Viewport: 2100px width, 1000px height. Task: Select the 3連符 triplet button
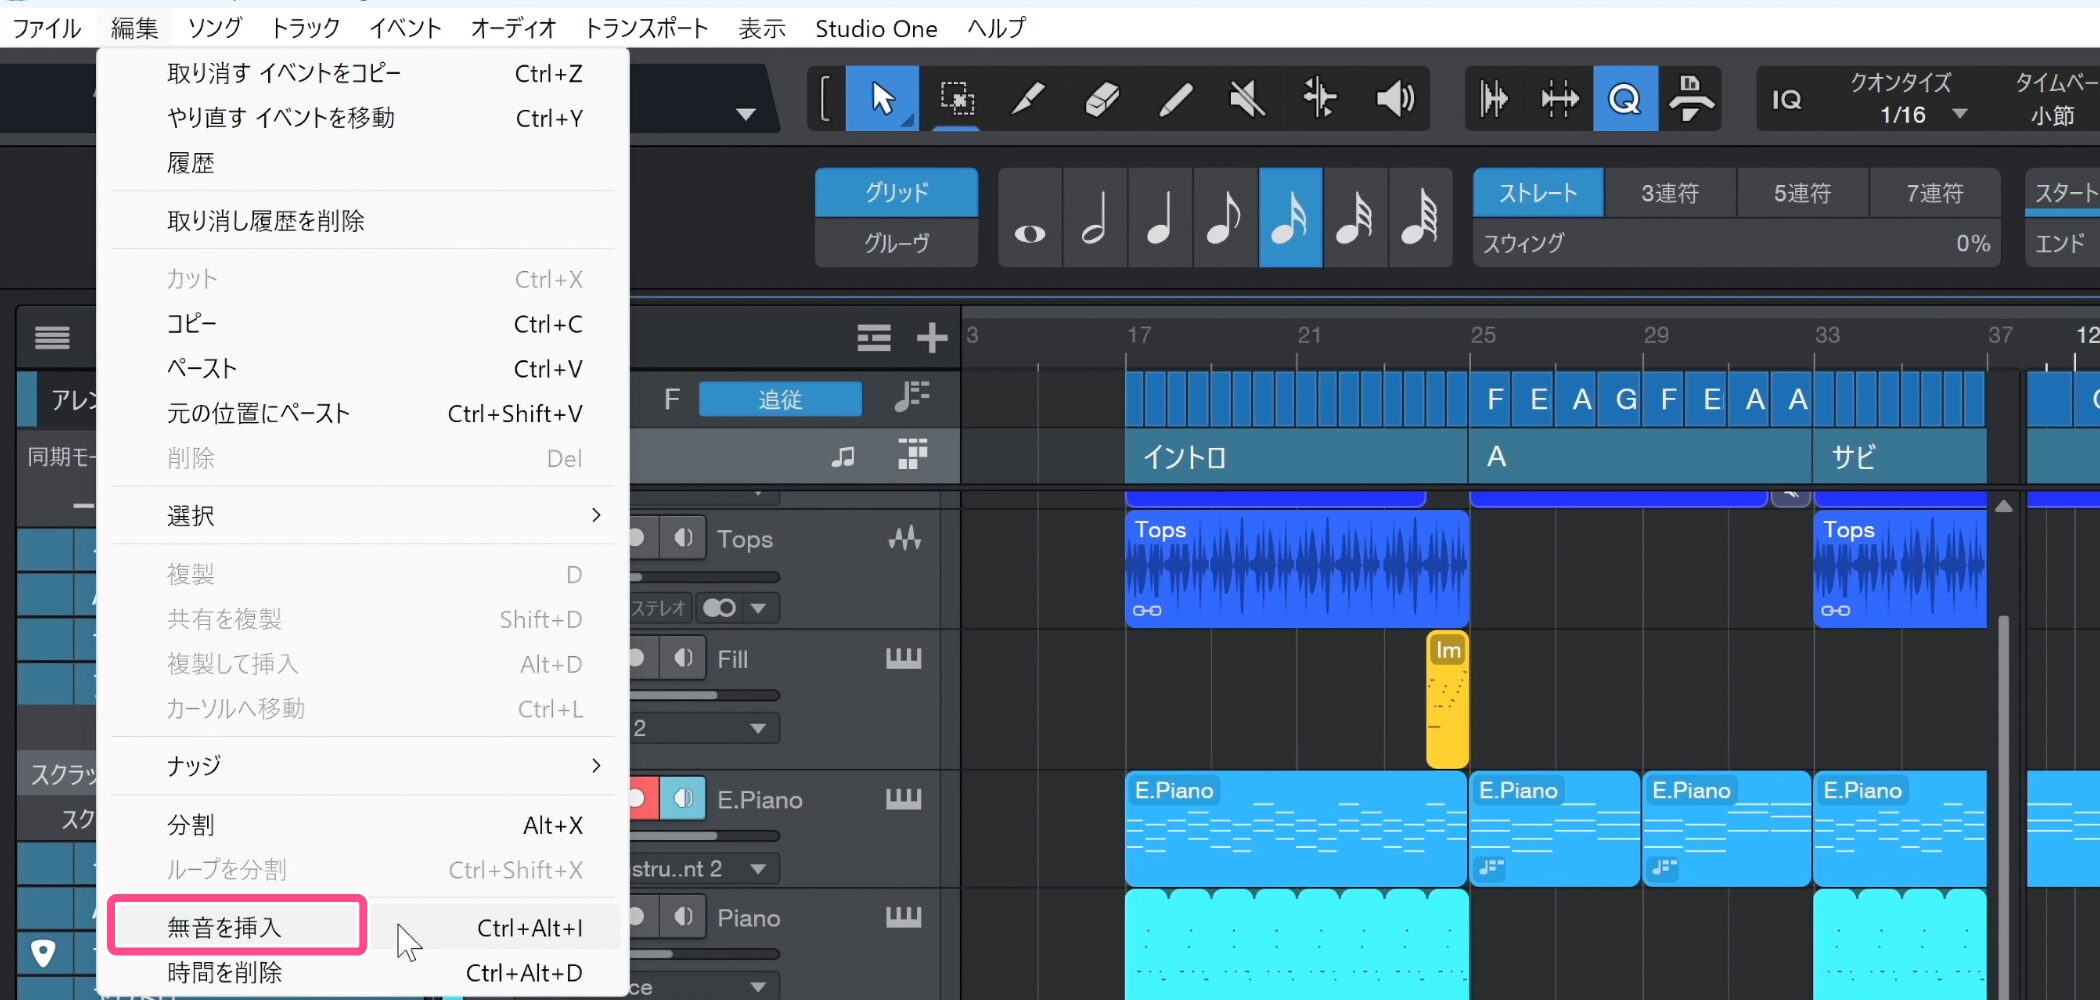1669,193
